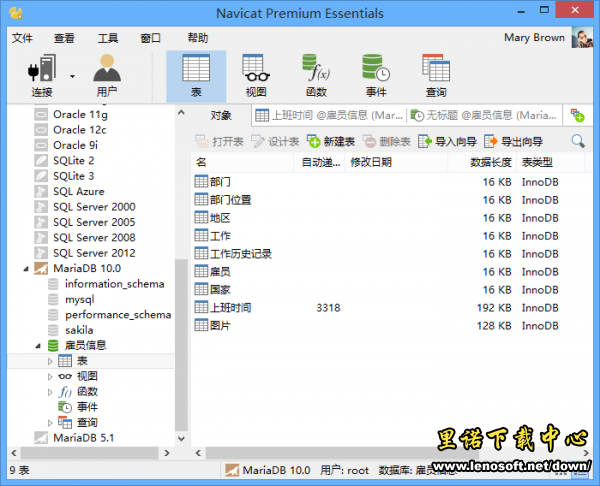Open the 连接 connection tool
600x486 pixels.
pyautogui.click(x=42, y=75)
